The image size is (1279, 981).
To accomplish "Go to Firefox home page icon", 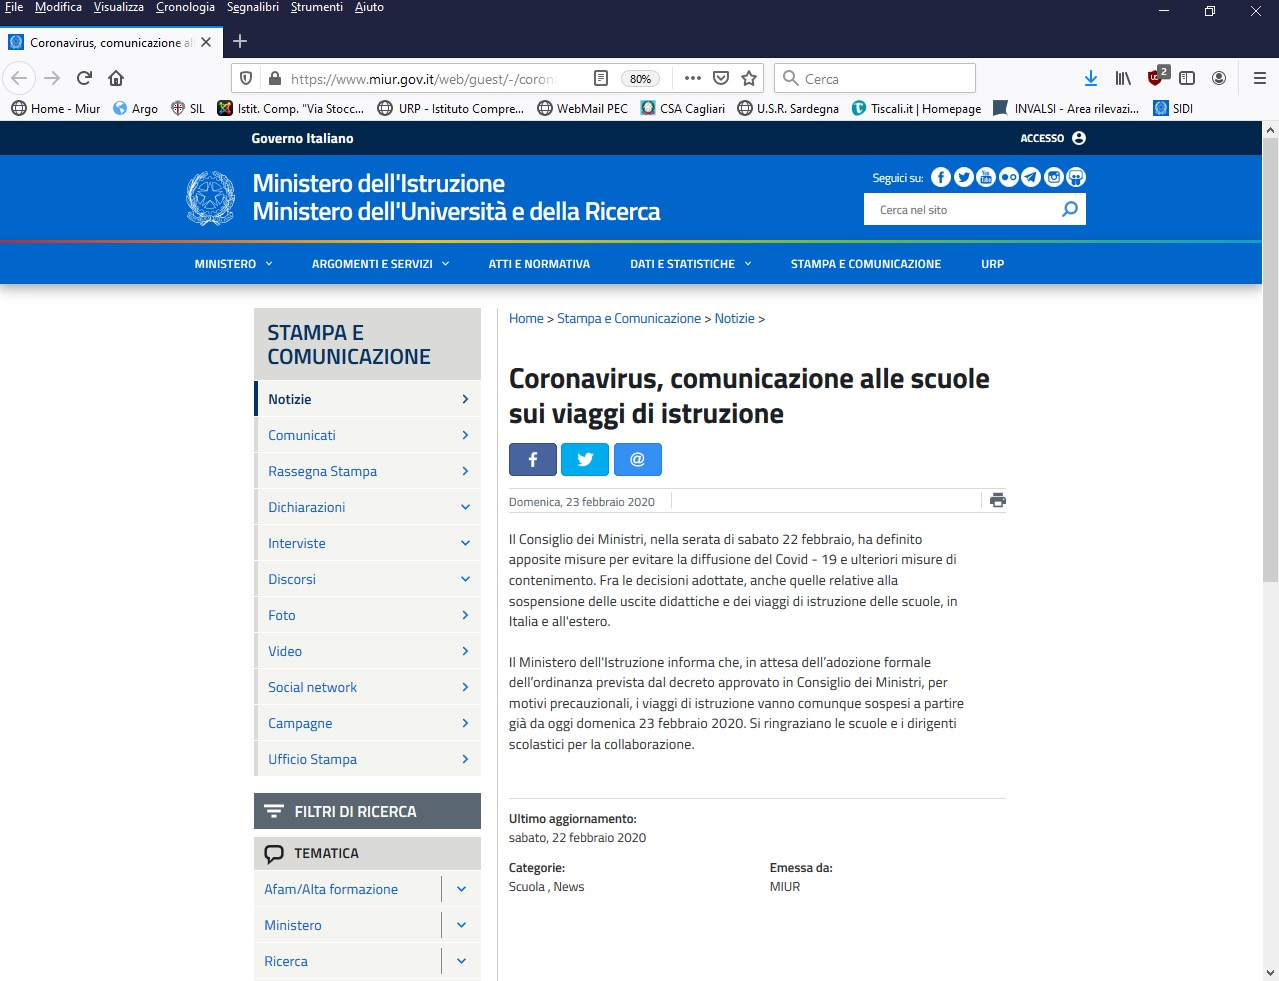I will [116, 78].
